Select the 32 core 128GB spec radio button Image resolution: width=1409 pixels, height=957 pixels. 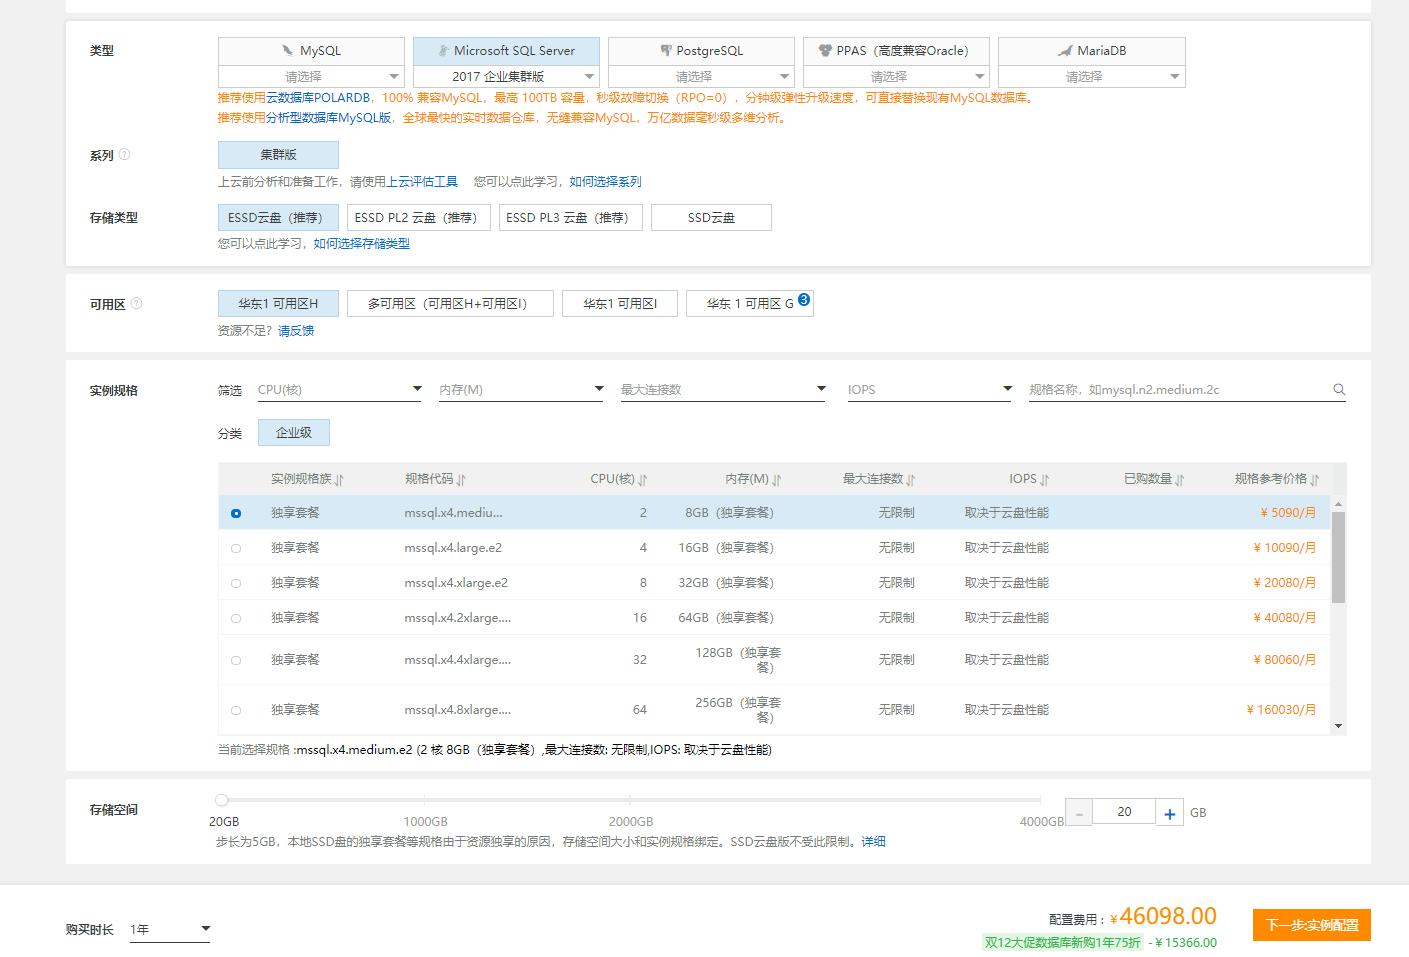point(236,660)
